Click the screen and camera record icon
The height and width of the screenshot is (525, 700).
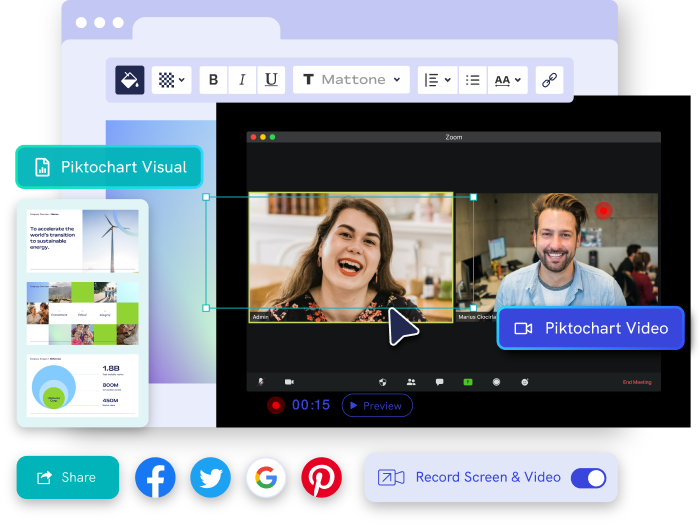(x=391, y=478)
